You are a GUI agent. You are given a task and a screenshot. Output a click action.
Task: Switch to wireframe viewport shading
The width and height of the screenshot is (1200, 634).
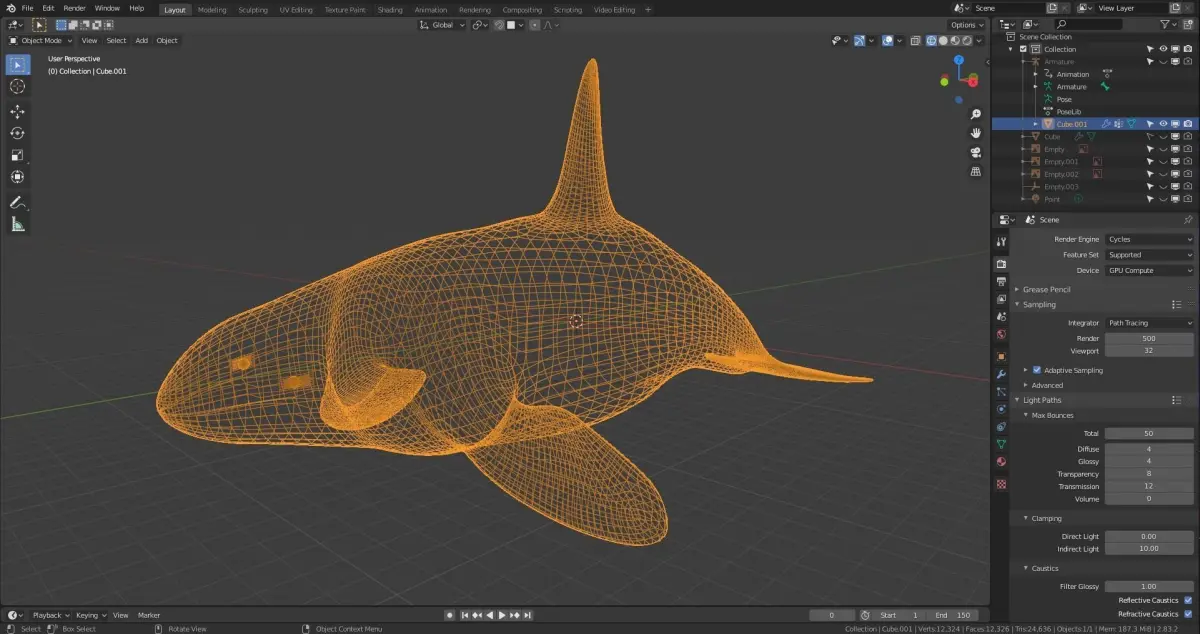[931, 40]
